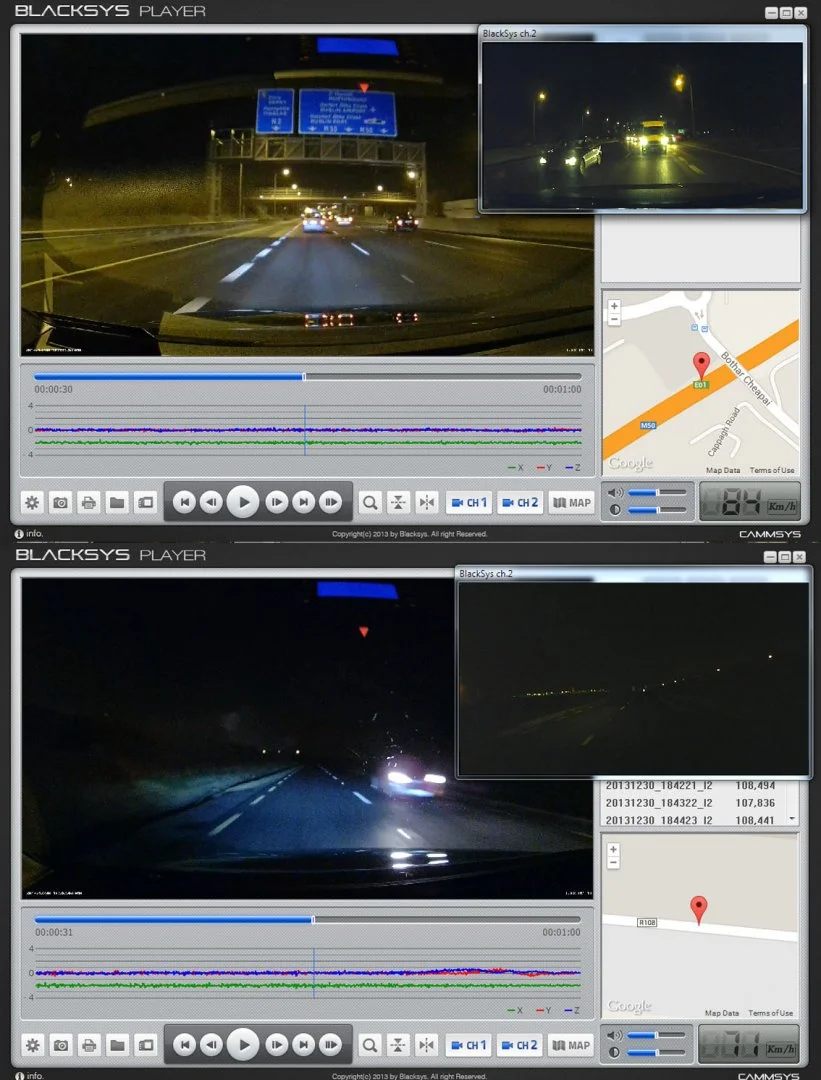Mute speaker icon in top player

615,492
